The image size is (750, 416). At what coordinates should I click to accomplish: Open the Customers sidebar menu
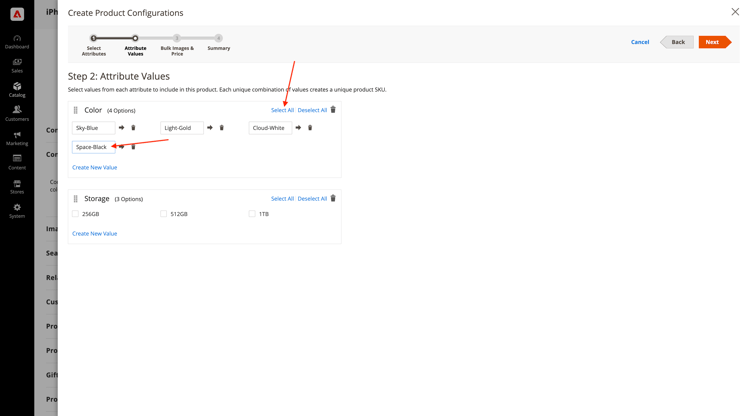click(x=17, y=113)
